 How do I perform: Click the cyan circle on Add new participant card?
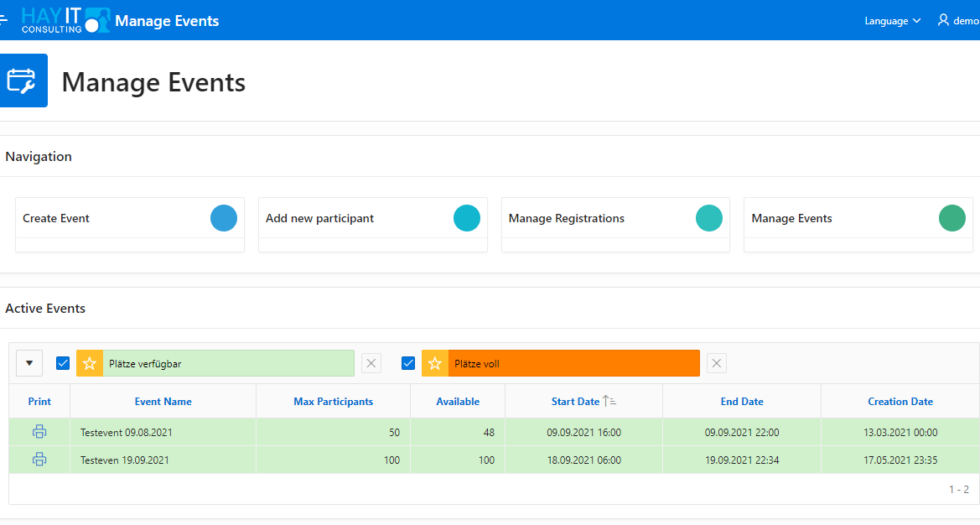point(467,218)
